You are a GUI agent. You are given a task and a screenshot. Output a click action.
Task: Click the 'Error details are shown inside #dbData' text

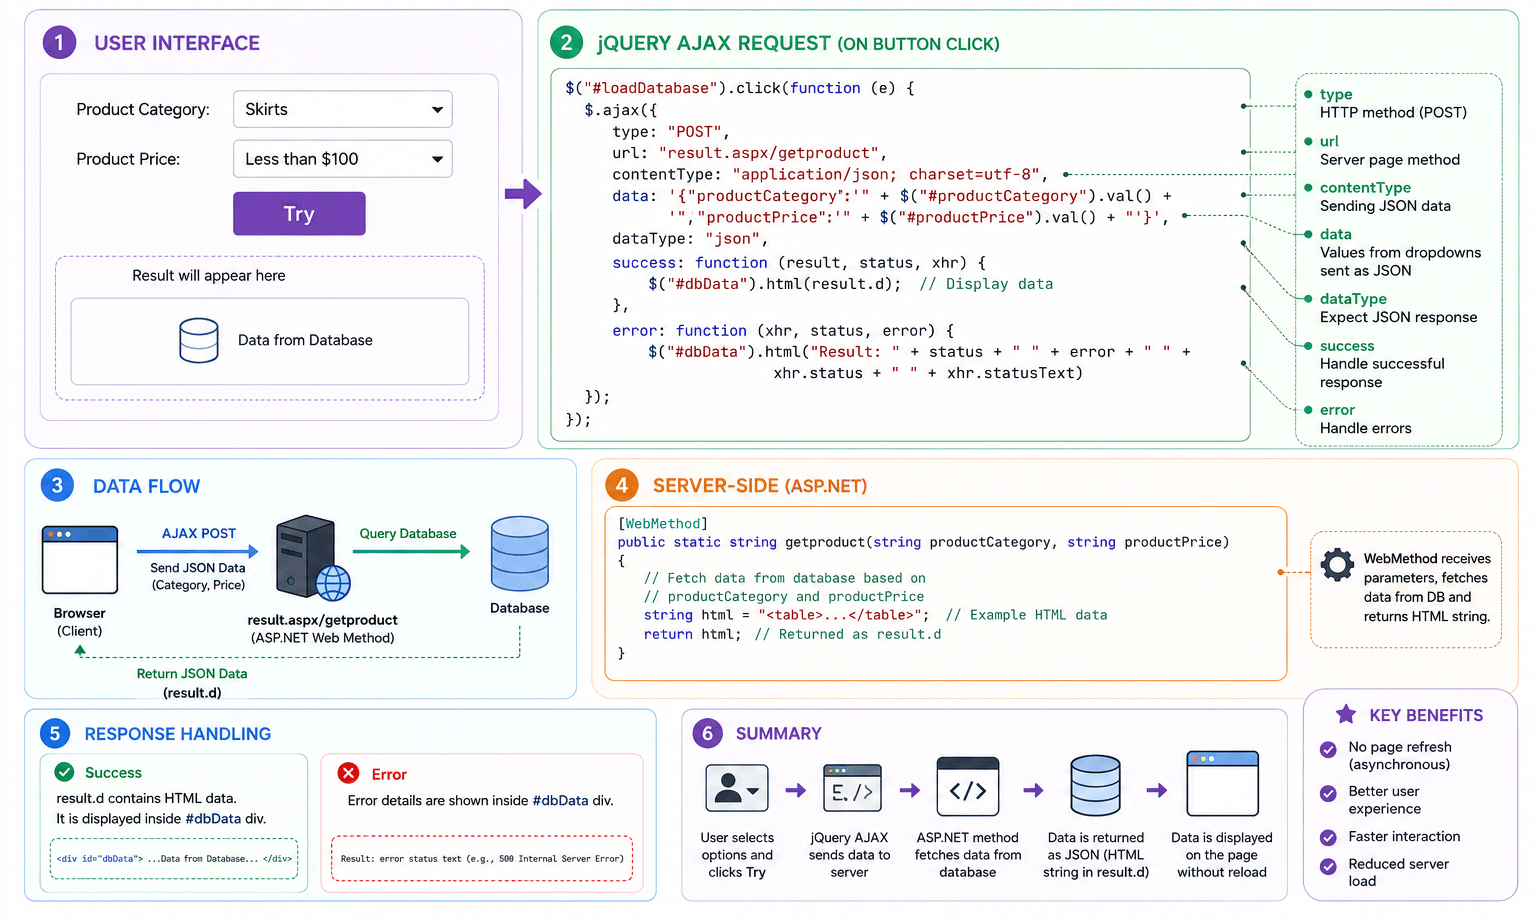pos(480,800)
